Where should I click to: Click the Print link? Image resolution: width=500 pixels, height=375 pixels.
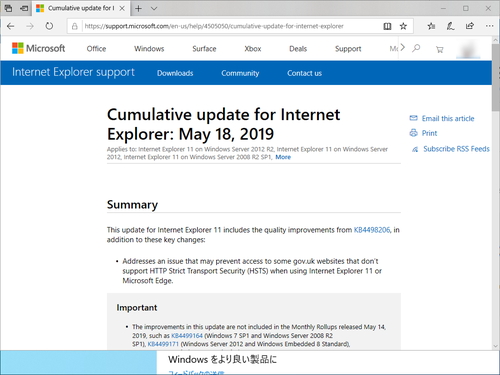429,133
